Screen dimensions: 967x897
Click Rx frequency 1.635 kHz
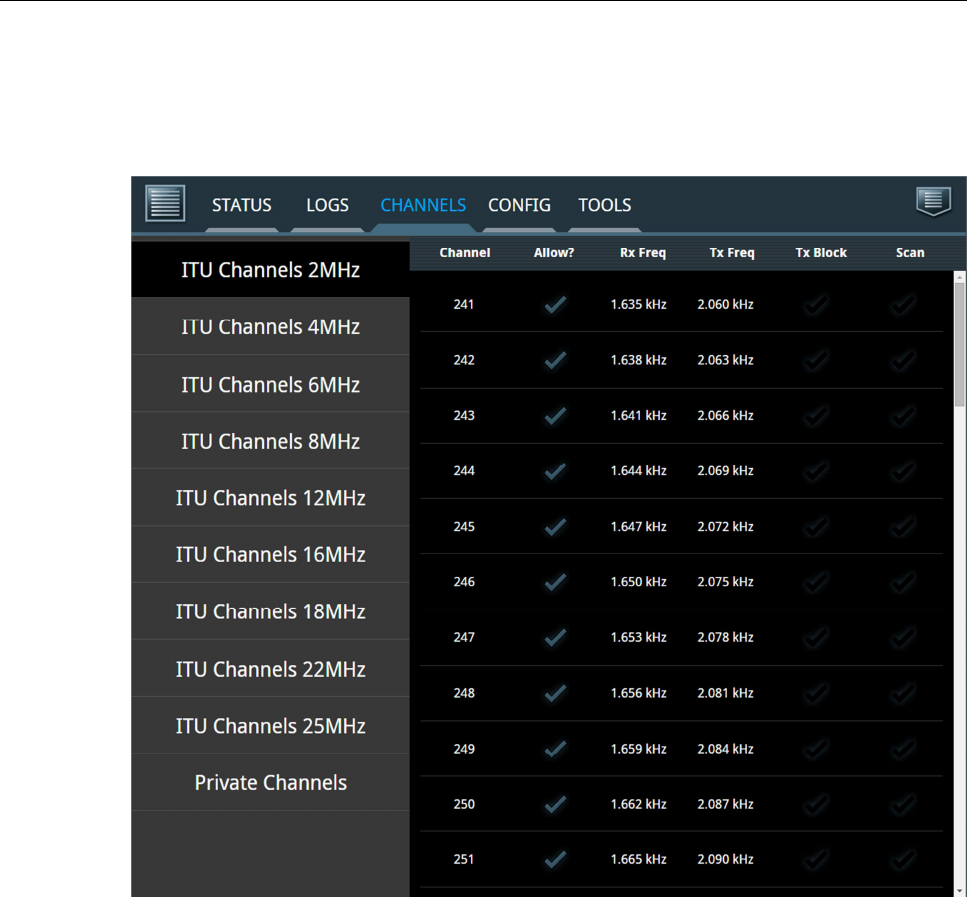(638, 304)
